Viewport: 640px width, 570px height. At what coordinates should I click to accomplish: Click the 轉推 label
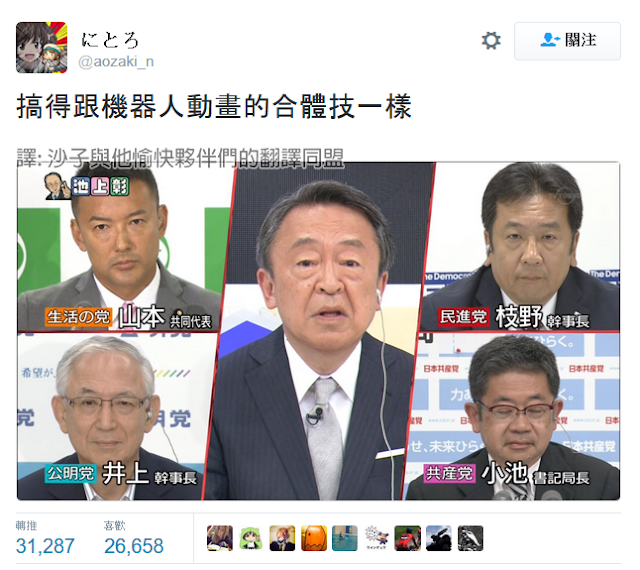(26, 525)
